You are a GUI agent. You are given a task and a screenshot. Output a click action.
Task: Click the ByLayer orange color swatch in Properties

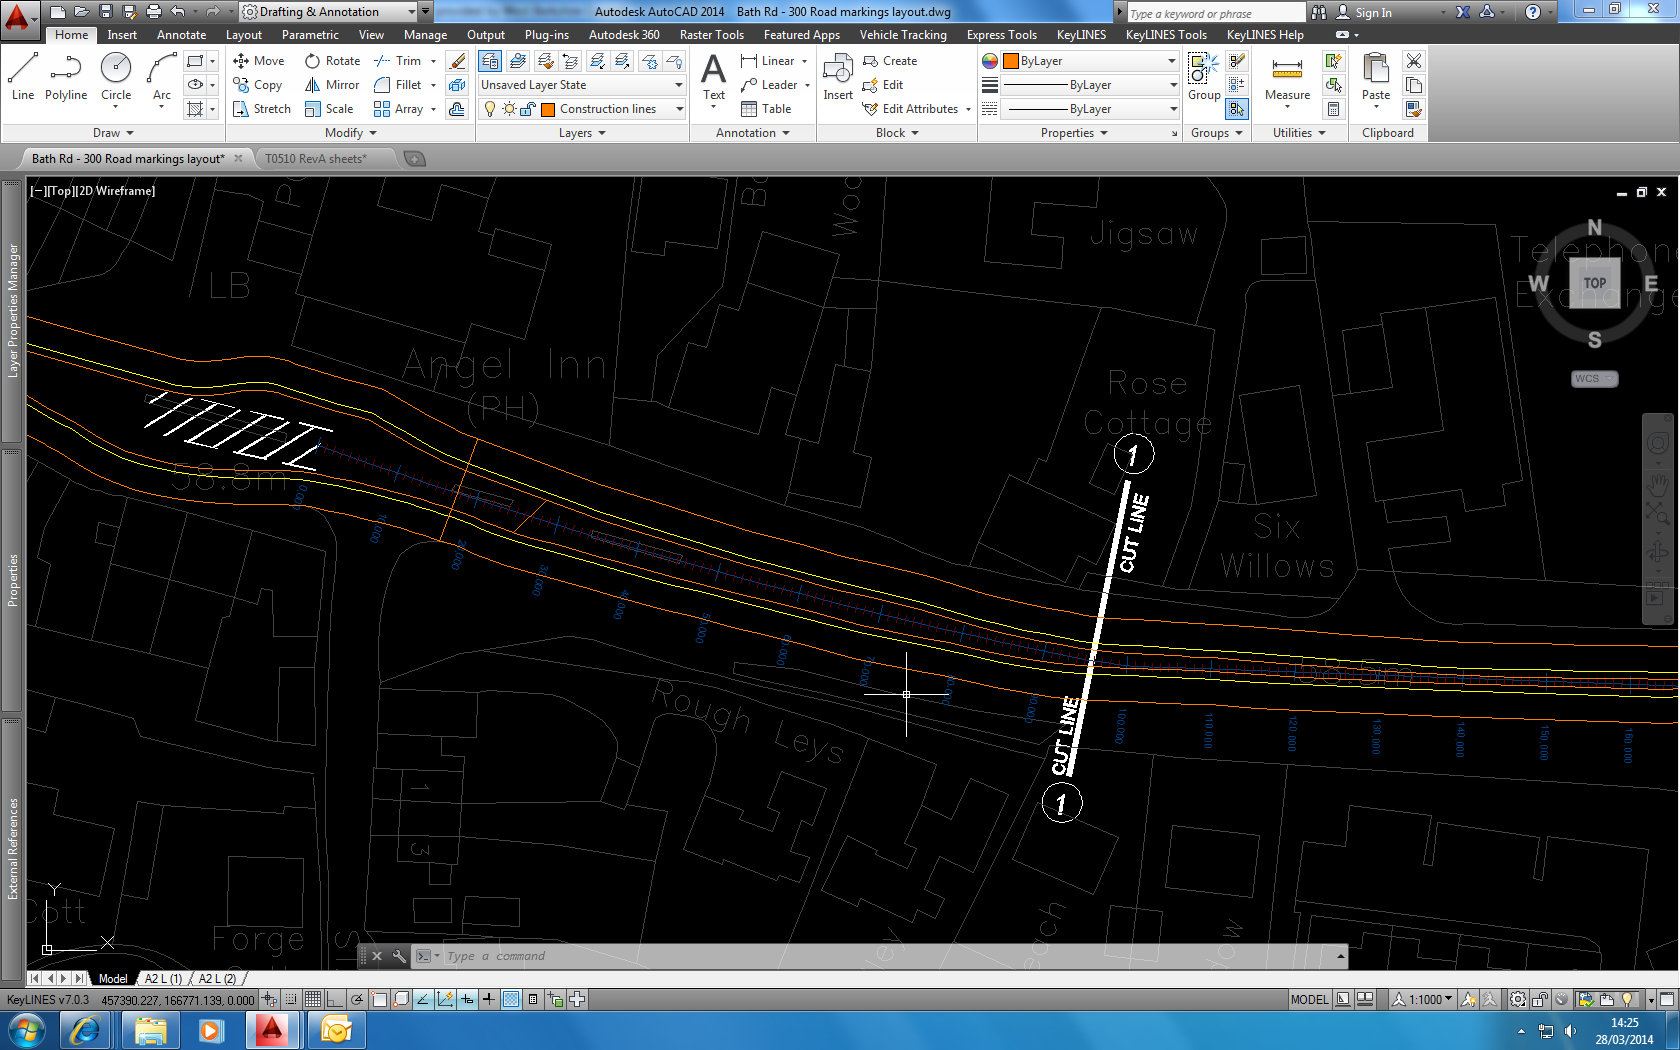pyautogui.click(x=1011, y=61)
